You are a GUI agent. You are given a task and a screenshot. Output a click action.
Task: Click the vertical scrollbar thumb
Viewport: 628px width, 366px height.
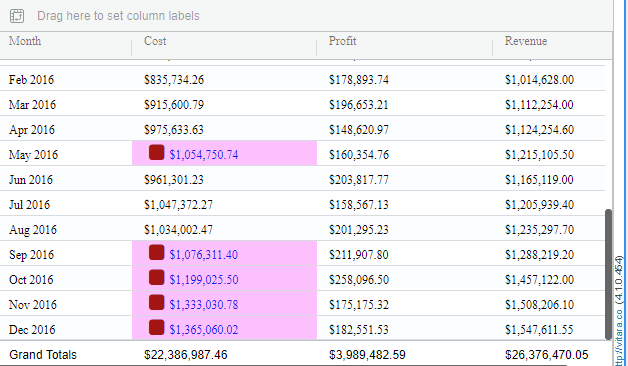[x=608, y=274]
